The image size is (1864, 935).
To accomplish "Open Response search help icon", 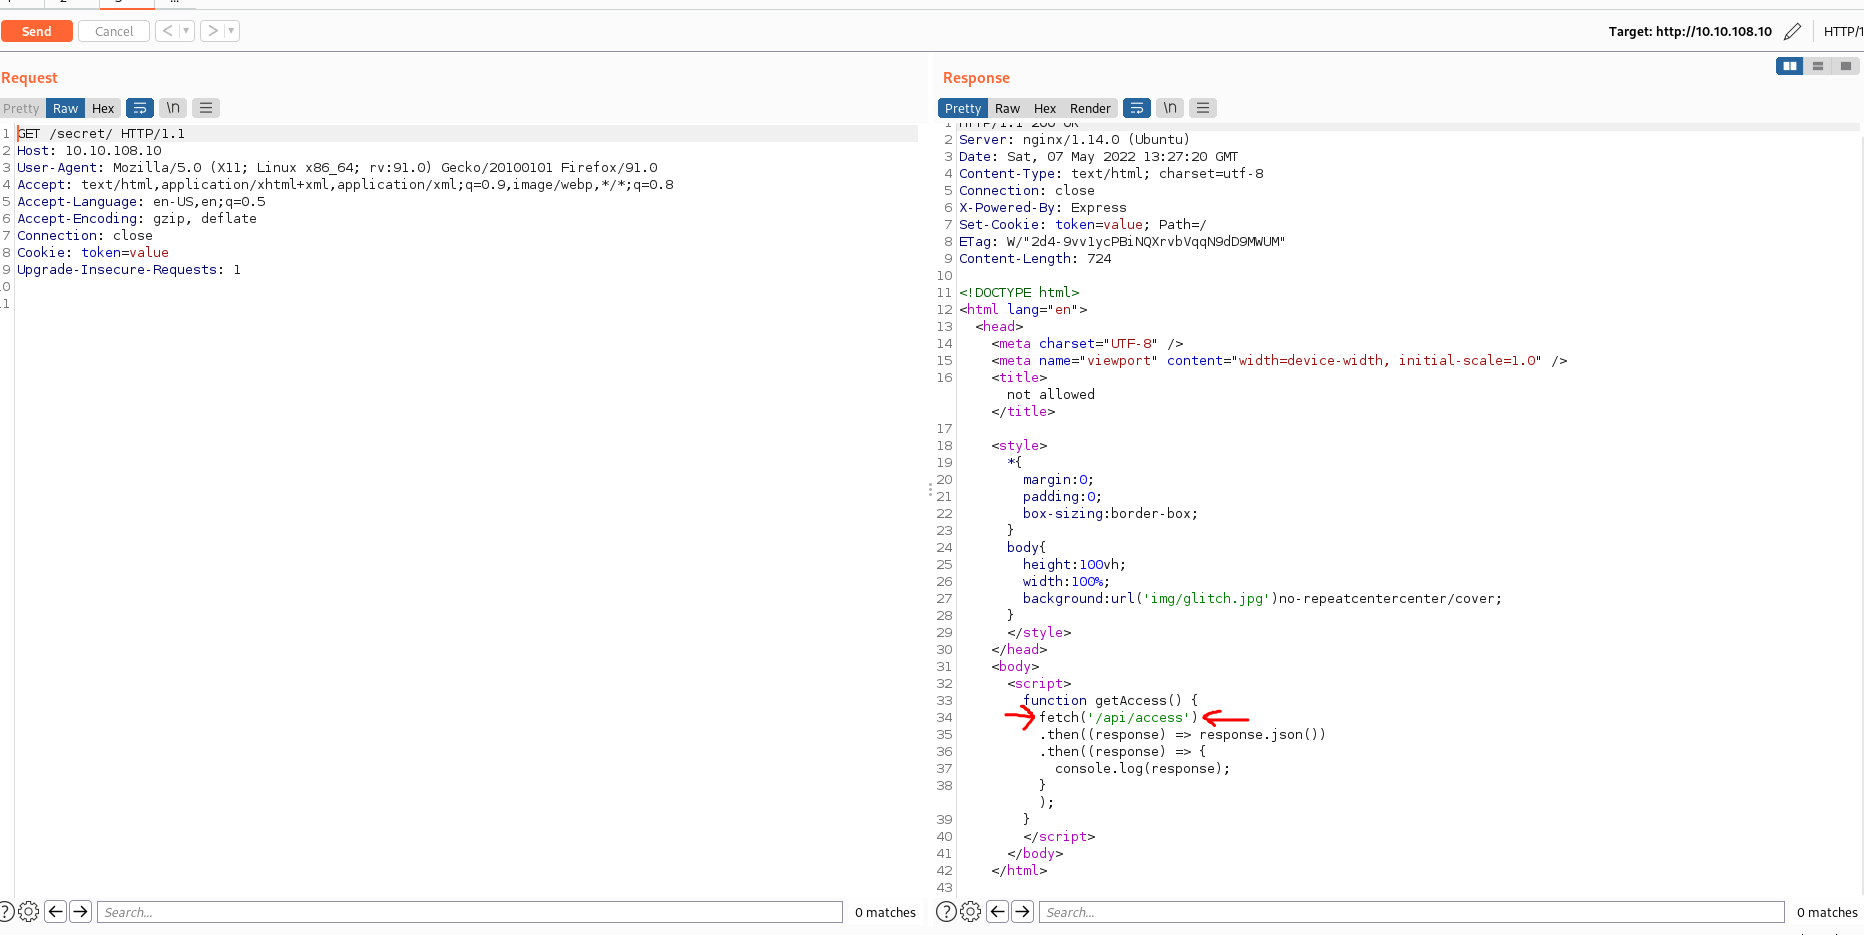I will pyautogui.click(x=946, y=912).
